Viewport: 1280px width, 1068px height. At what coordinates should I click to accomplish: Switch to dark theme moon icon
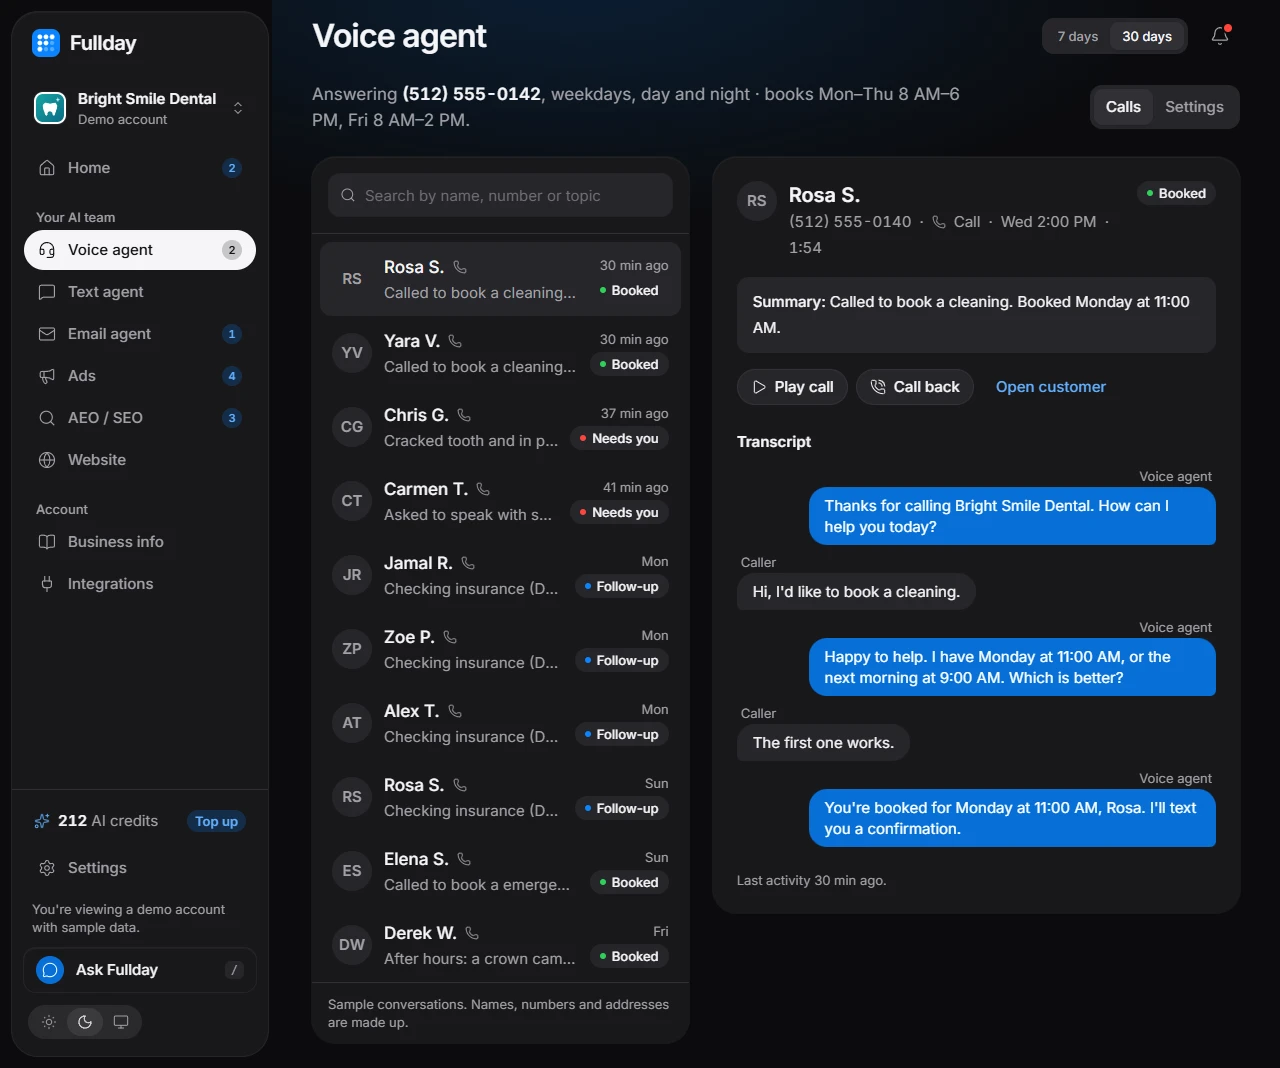pyautogui.click(x=85, y=1022)
